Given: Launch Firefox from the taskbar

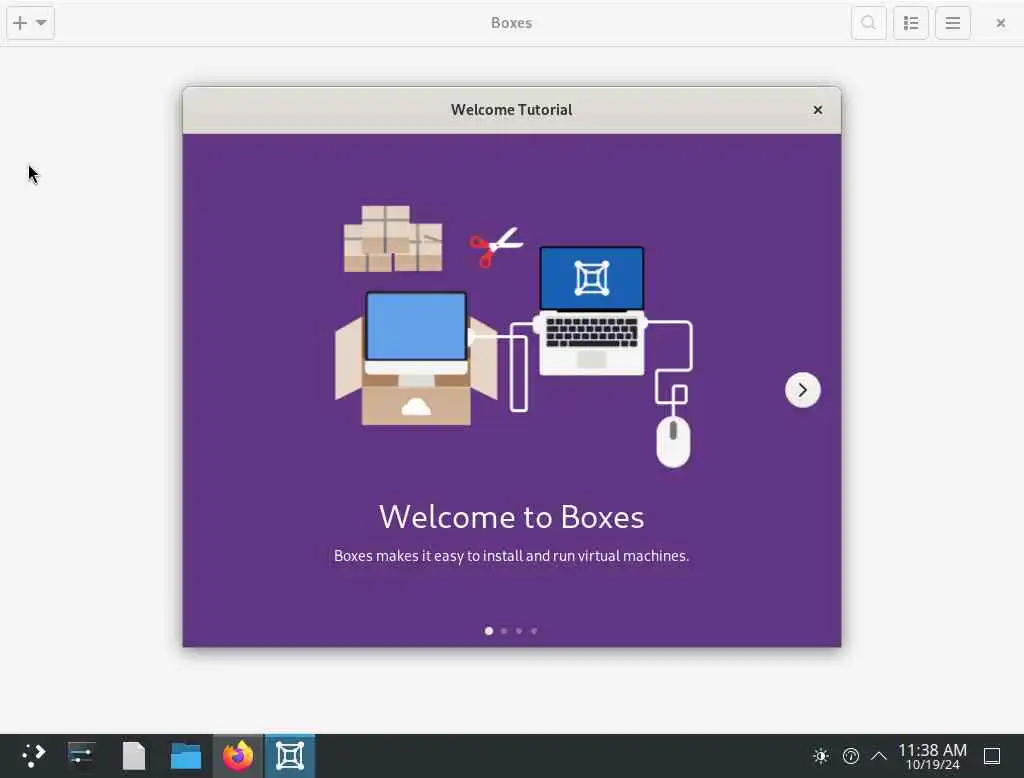Looking at the screenshot, I should pos(238,756).
